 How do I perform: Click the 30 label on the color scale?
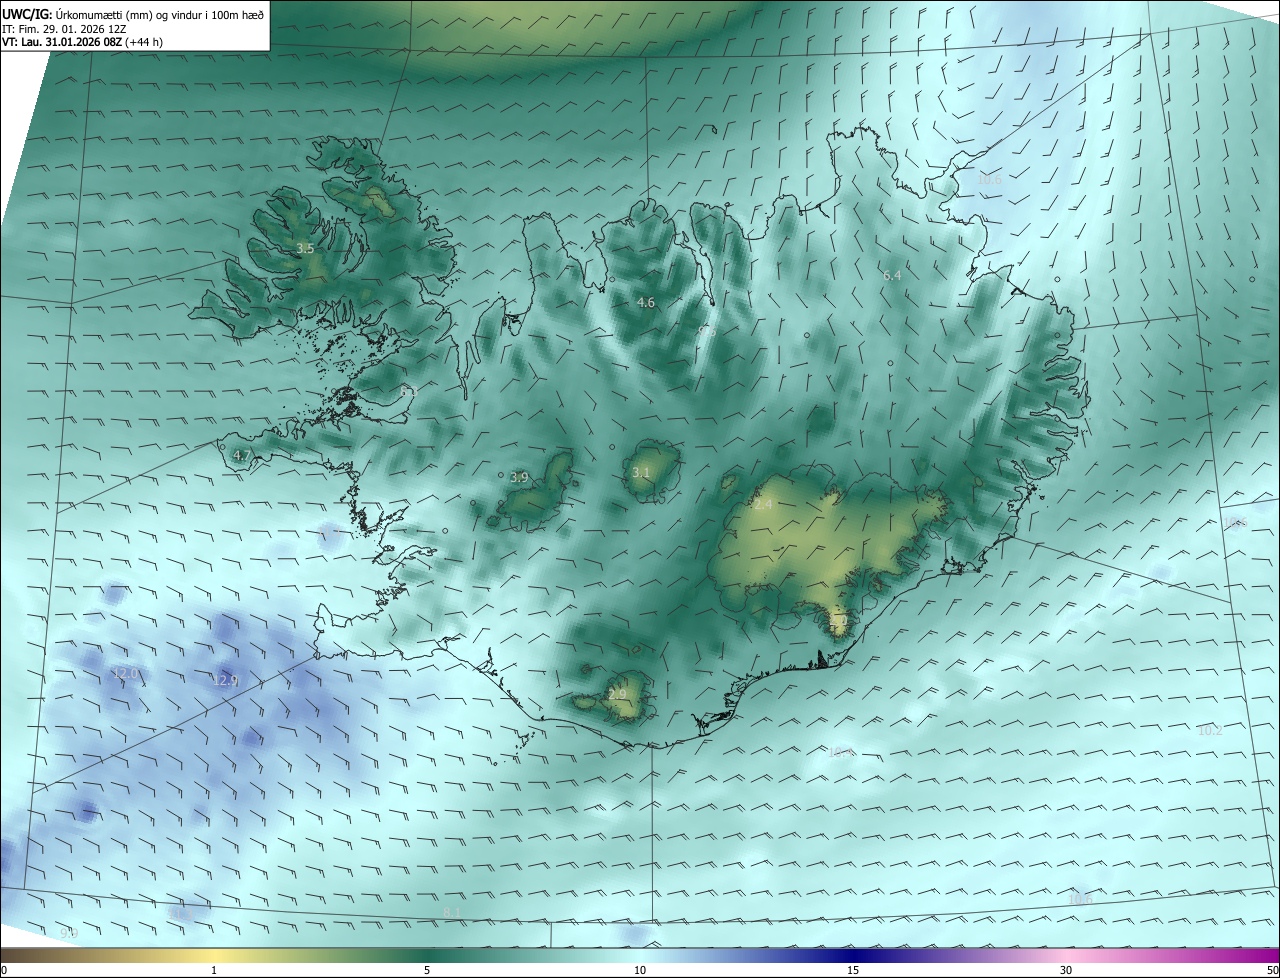click(x=1066, y=970)
